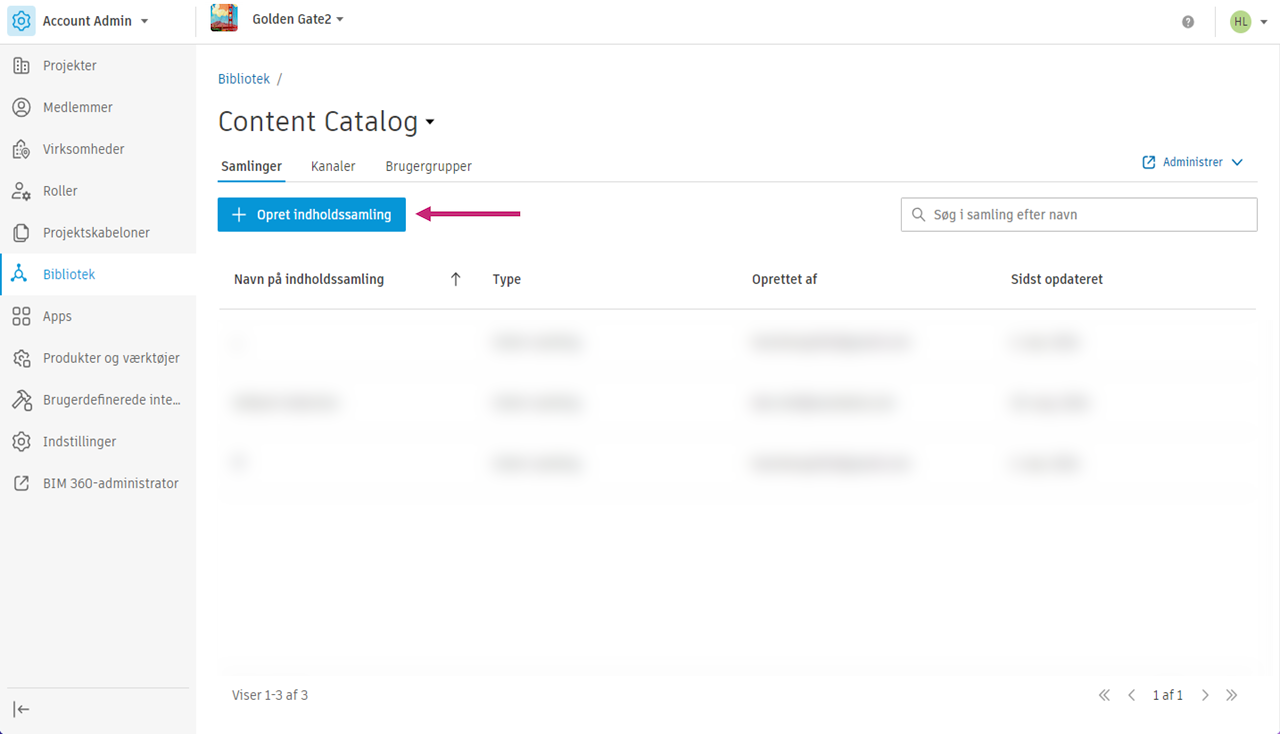Click the ascending sort arrow icon
This screenshot has height=734, width=1280.
[x=456, y=280]
